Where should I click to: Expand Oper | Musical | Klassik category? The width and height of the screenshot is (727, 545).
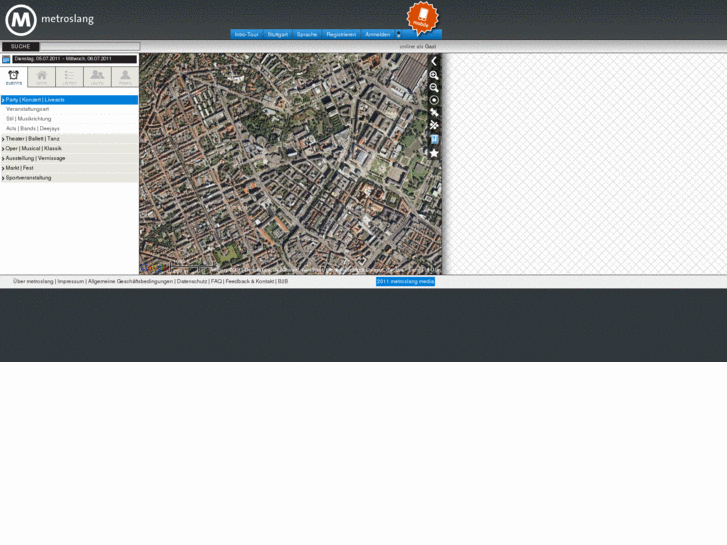point(70,148)
